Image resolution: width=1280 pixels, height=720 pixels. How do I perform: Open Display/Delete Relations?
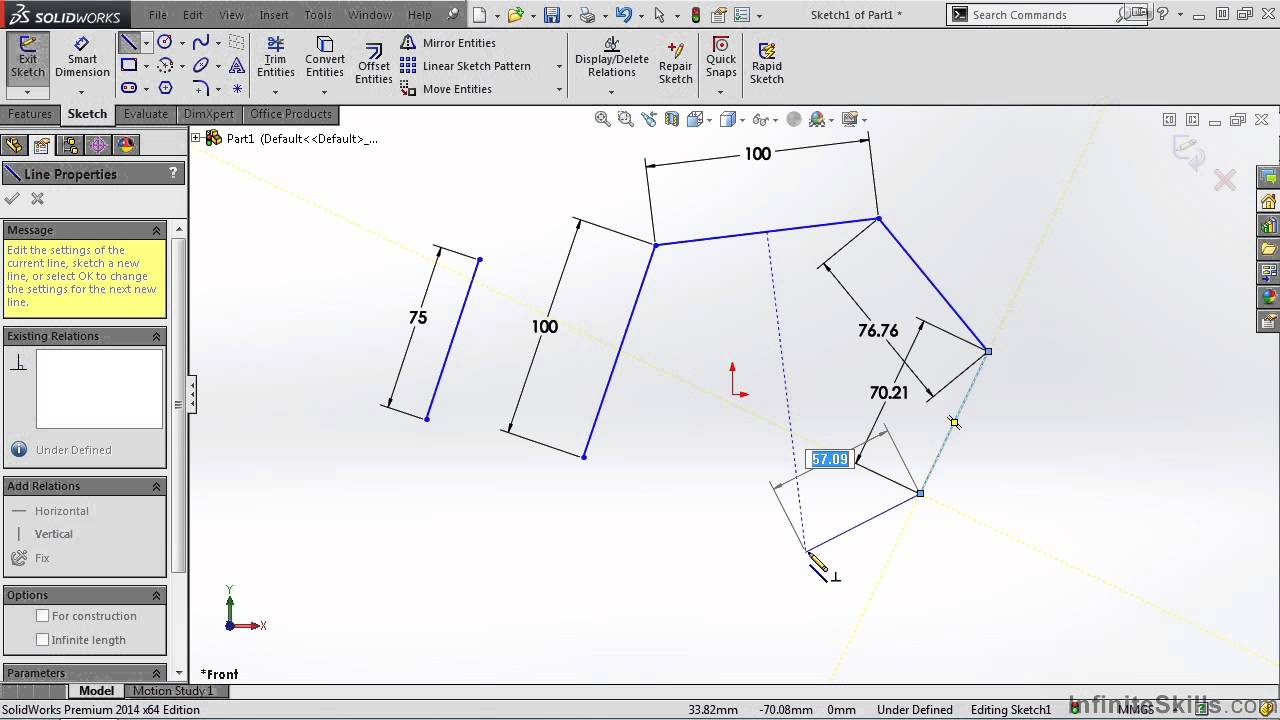coord(611,57)
